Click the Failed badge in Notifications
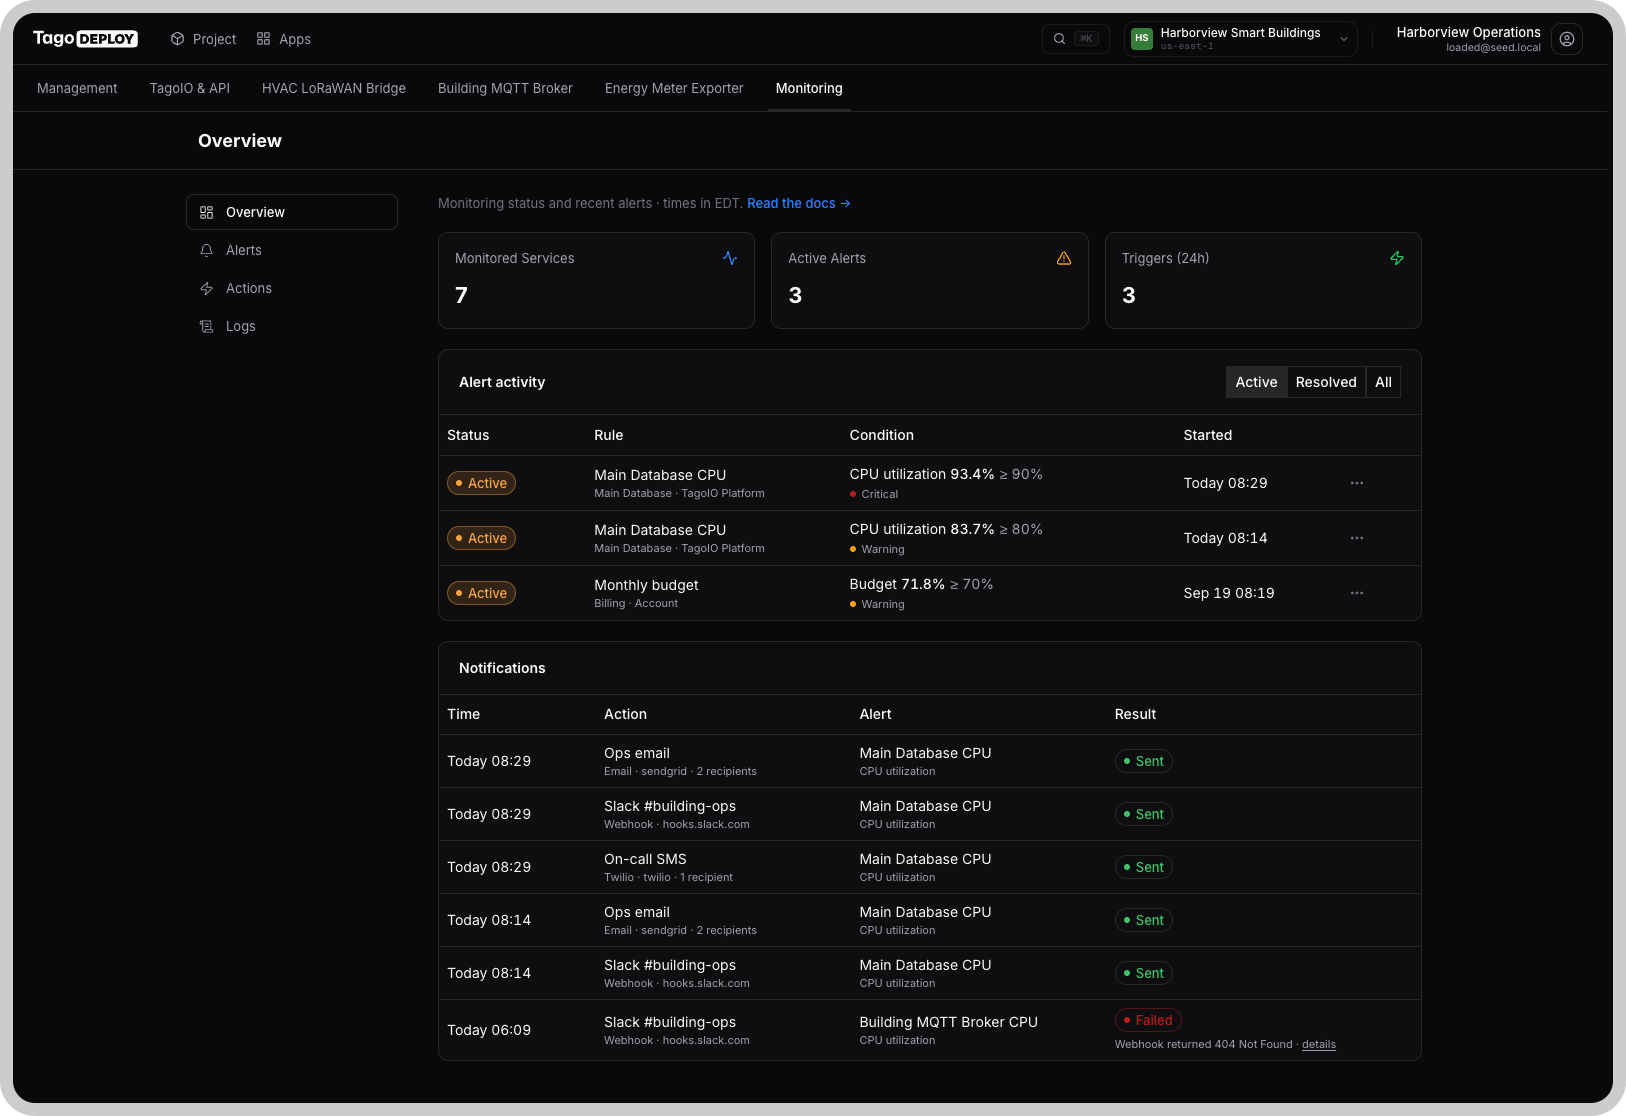Viewport: 1626px width, 1116px height. pyautogui.click(x=1148, y=1020)
